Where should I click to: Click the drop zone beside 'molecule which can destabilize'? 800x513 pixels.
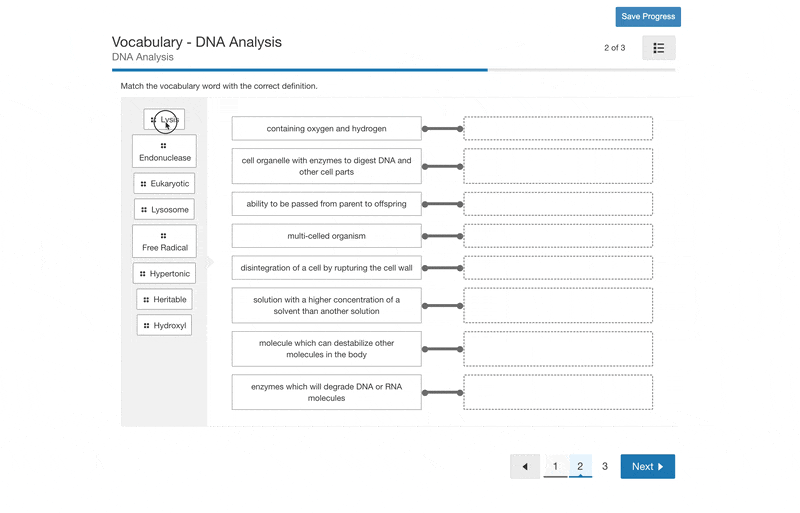[x=558, y=349]
